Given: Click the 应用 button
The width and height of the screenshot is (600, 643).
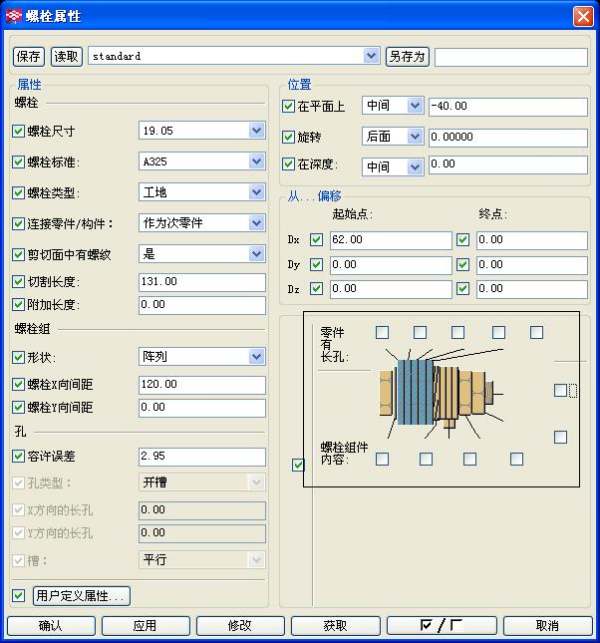Looking at the screenshot, I should [x=145, y=625].
